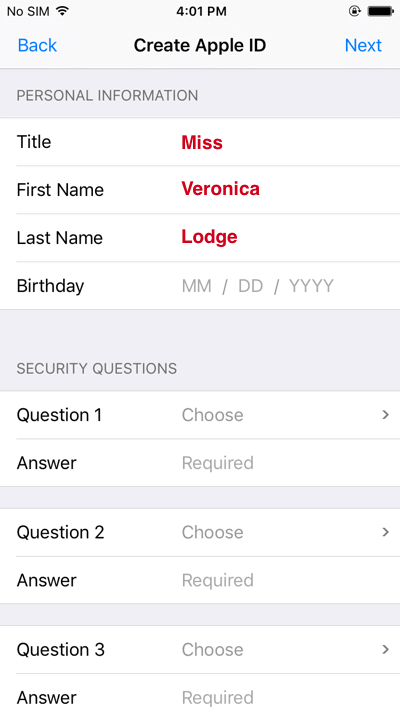Open the Question 1 Choose selector
400x712 pixels.
[x=200, y=415]
